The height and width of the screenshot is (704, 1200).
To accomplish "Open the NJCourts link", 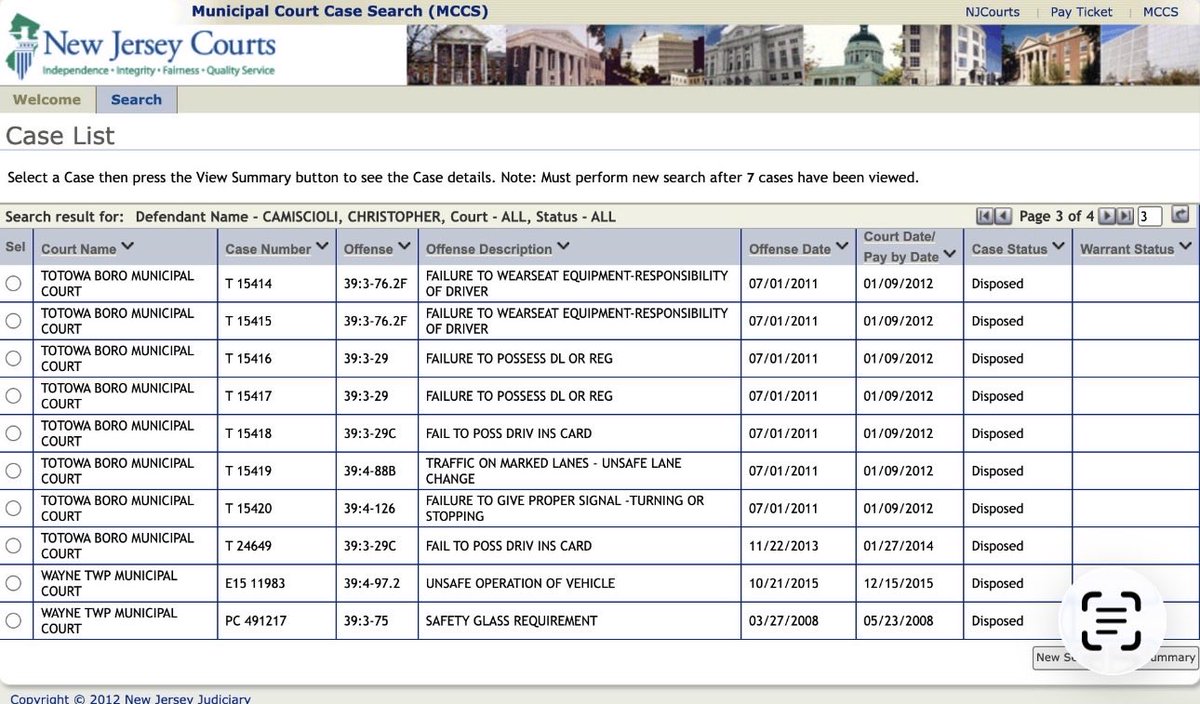I will click(x=992, y=12).
